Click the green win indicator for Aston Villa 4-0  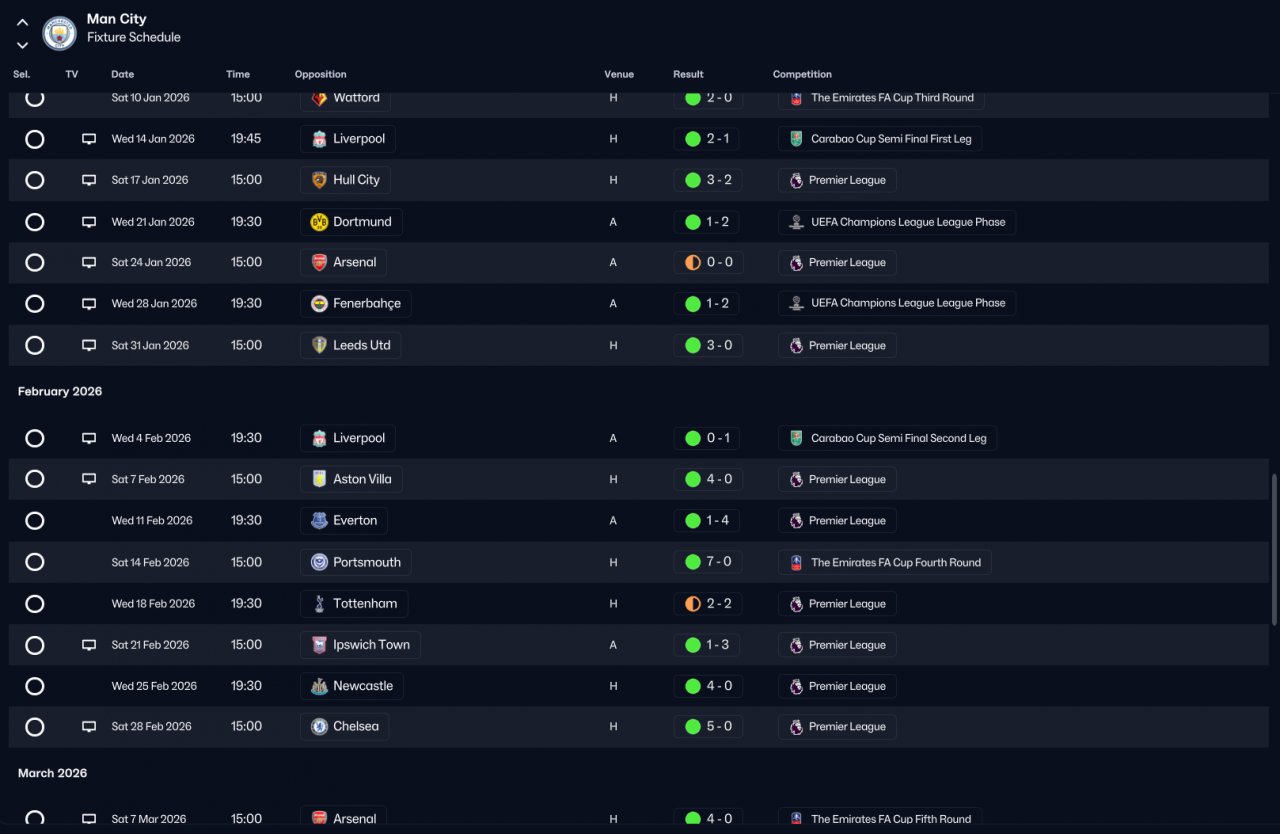coord(692,479)
